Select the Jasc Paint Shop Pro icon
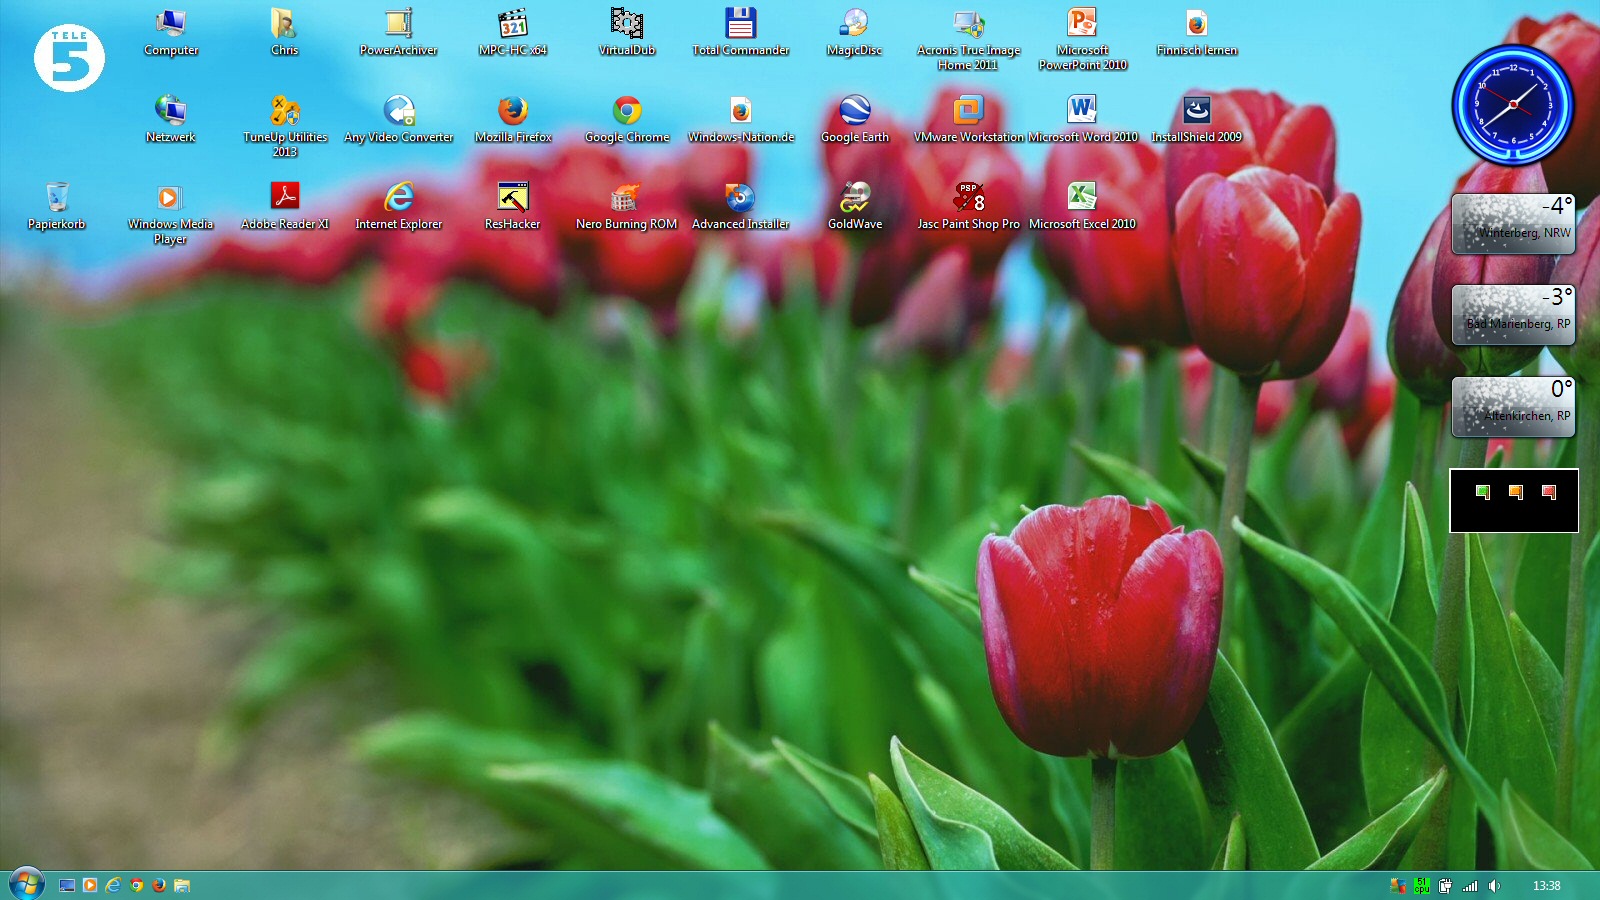This screenshot has width=1600, height=900. pos(968,198)
